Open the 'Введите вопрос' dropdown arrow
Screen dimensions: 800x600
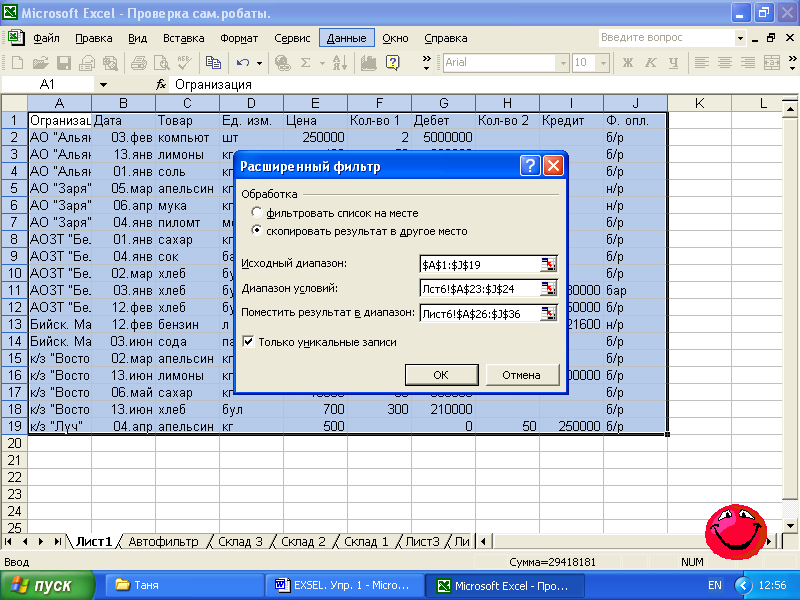pyautogui.click(x=740, y=38)
